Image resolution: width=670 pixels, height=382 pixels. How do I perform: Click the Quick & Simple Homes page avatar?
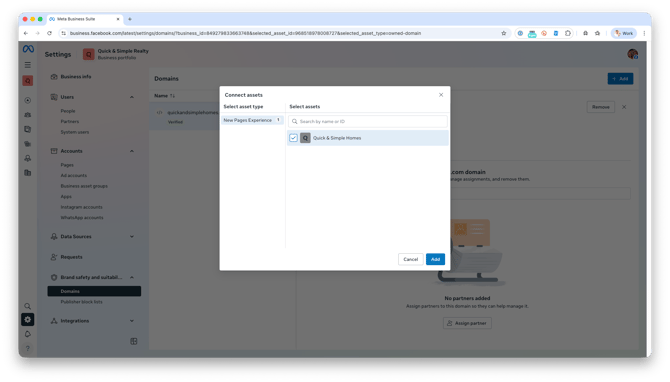tap(305, 138)
